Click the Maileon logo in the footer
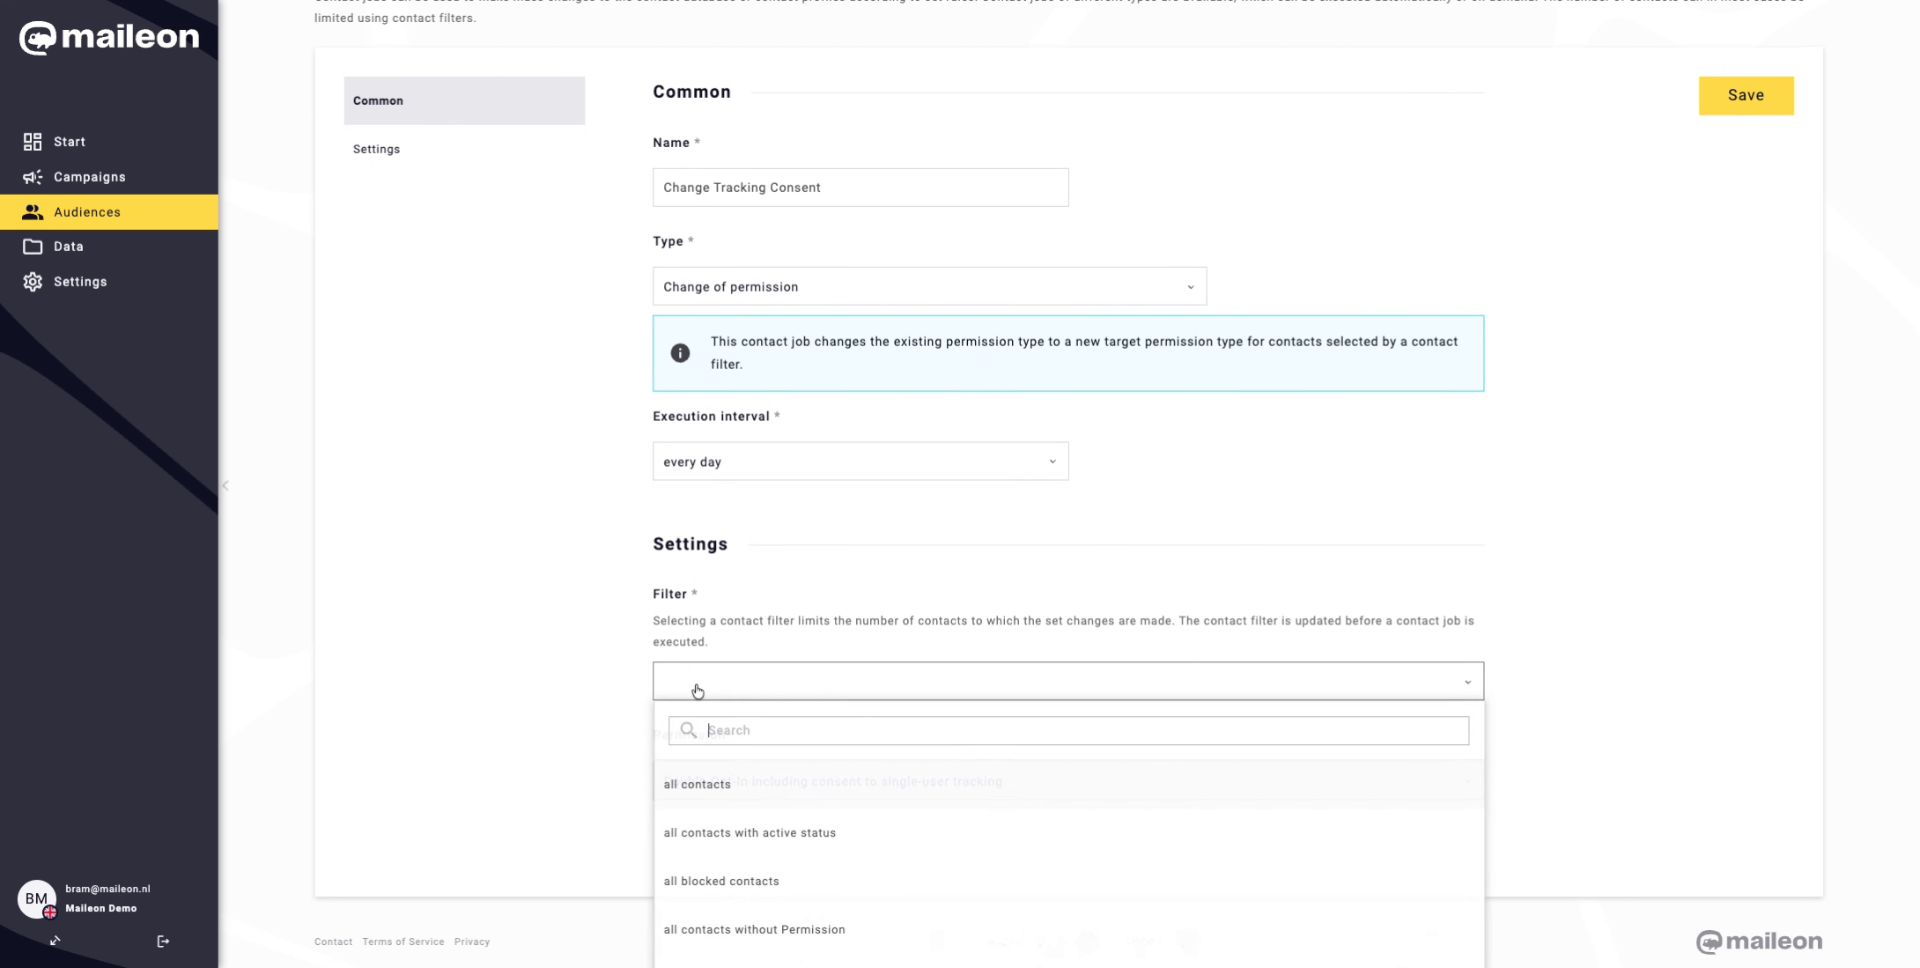The width and height of the screenshot is (1920, 968). point(1759,942)
